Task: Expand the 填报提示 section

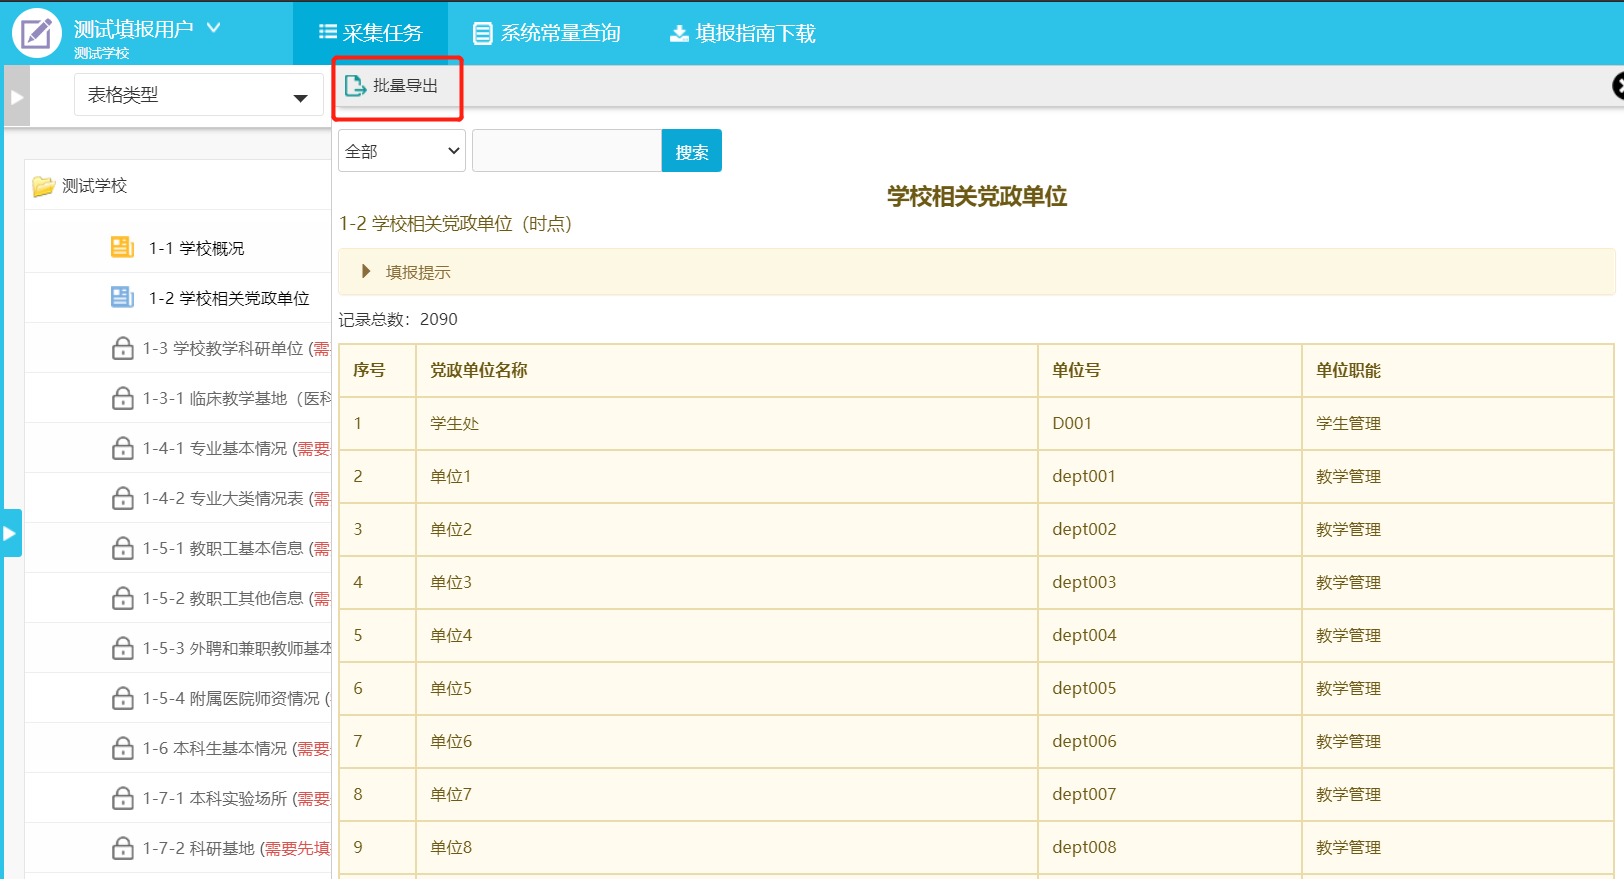Action: pyautogui.click(x=366, y=272)
